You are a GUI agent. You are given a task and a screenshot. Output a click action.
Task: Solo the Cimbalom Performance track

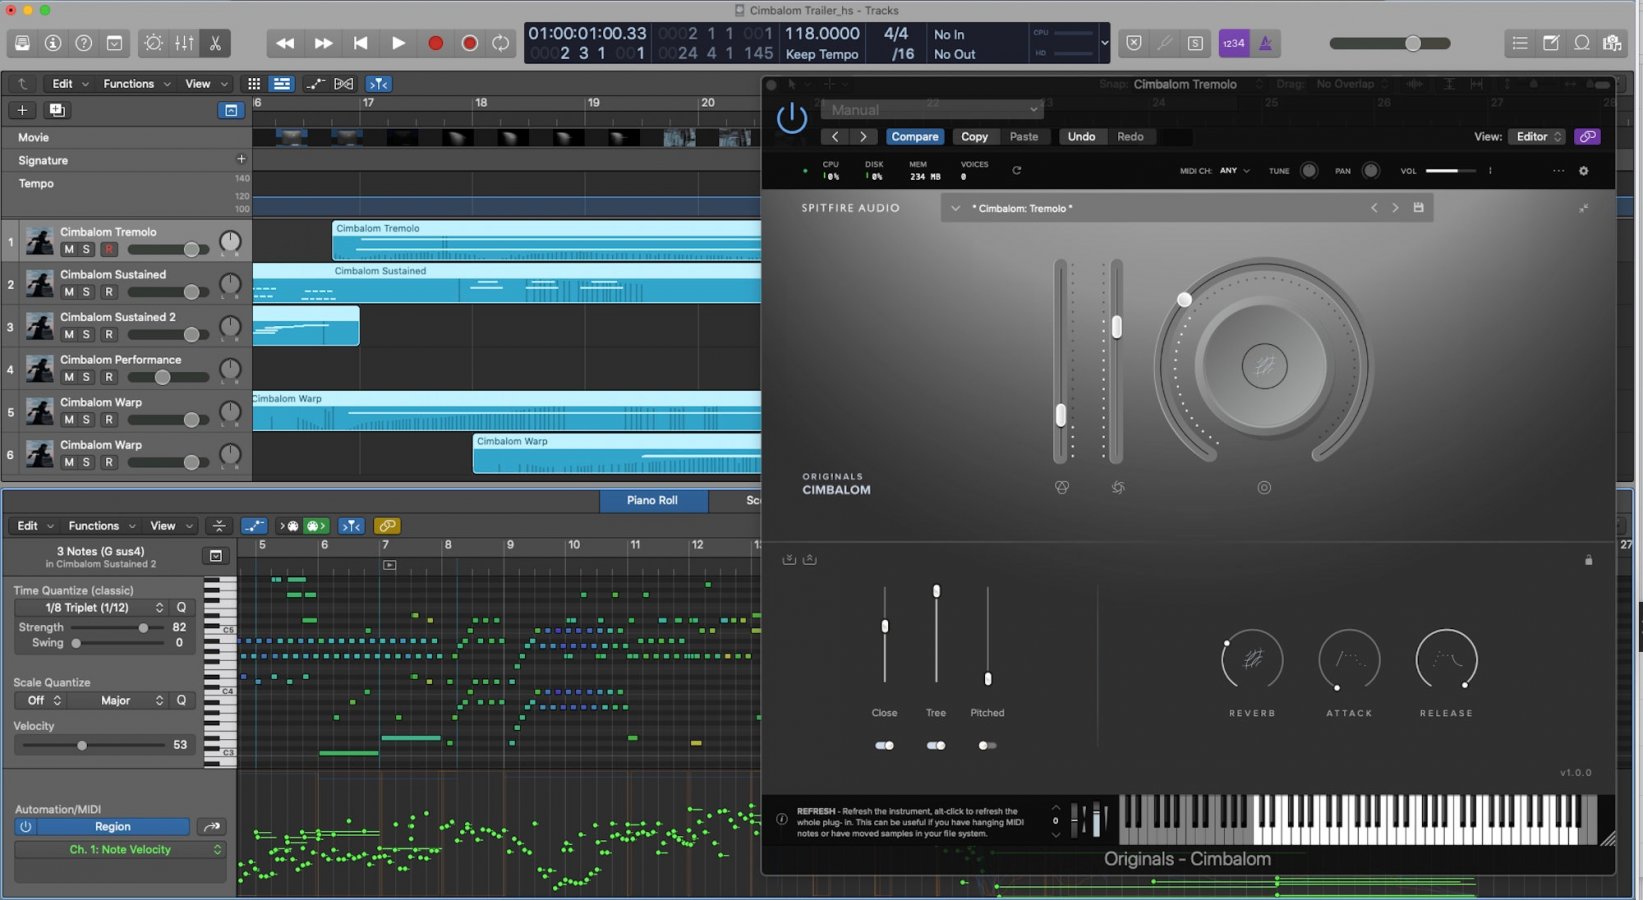pos(87,378)
